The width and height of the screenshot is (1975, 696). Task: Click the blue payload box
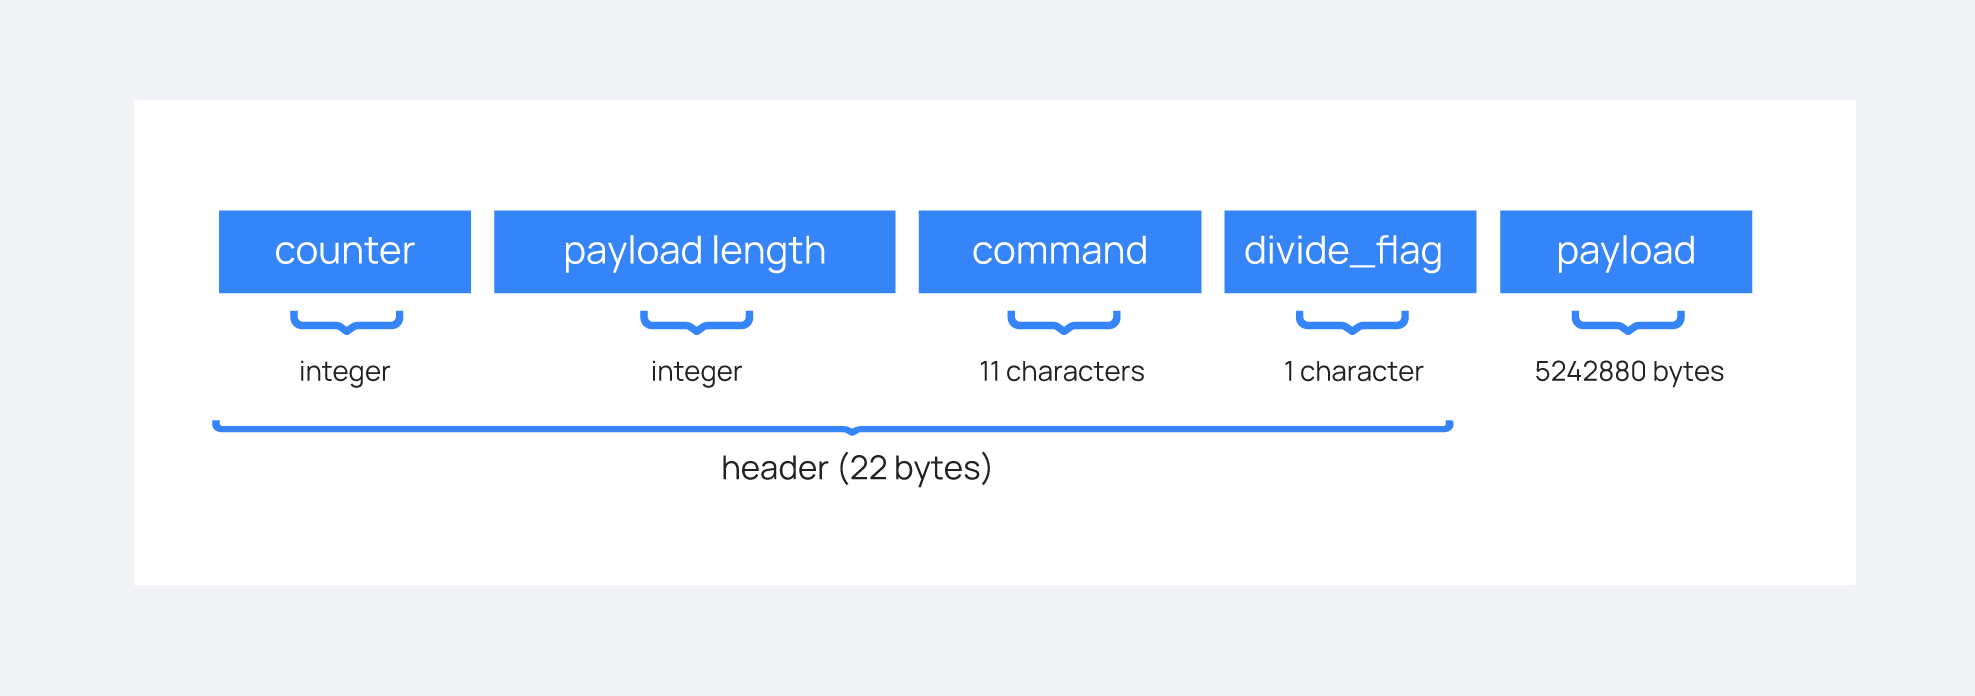[x=1625, y=251]
